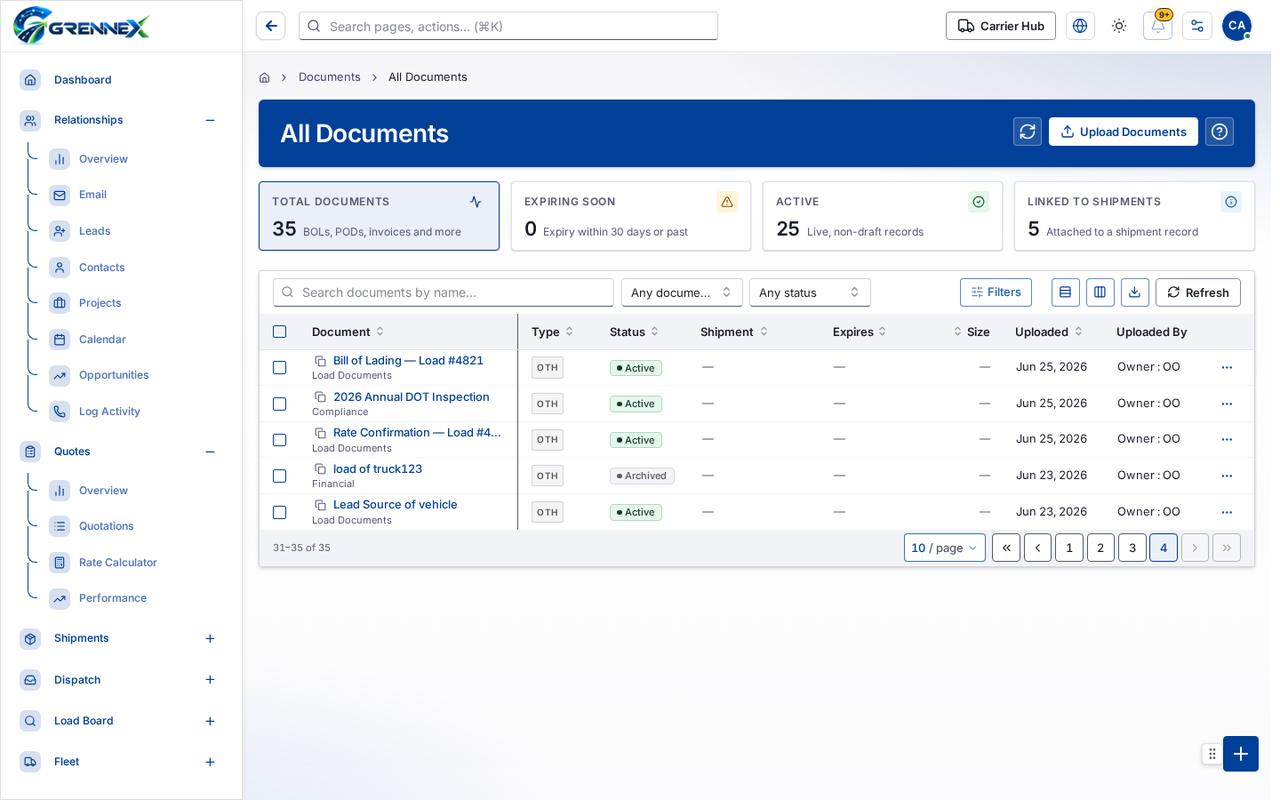The width and height of the screenshot is (1280, 800).
Task: Sort by the Uploaded column header
Action: tap(1049, 332)
